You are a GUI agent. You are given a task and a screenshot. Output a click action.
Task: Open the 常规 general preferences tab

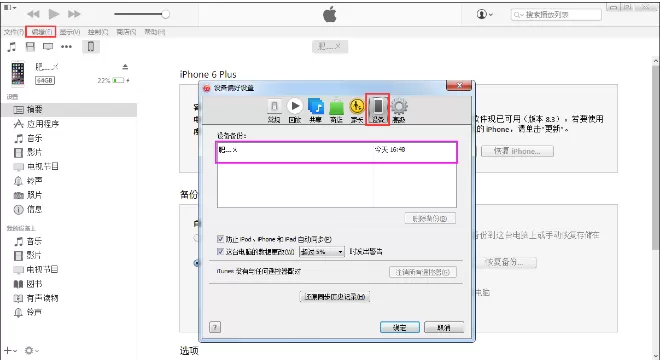pyautogui.click(x=274, y=110)
